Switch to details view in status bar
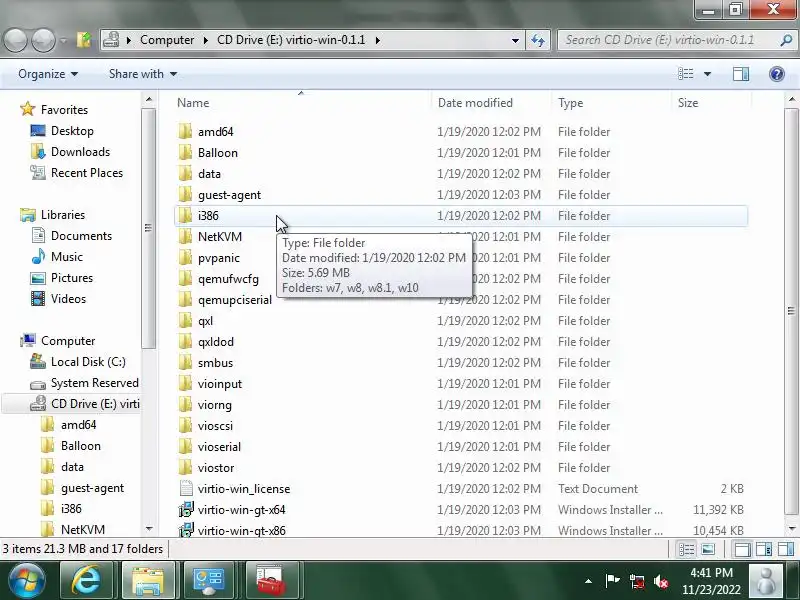 687,549
